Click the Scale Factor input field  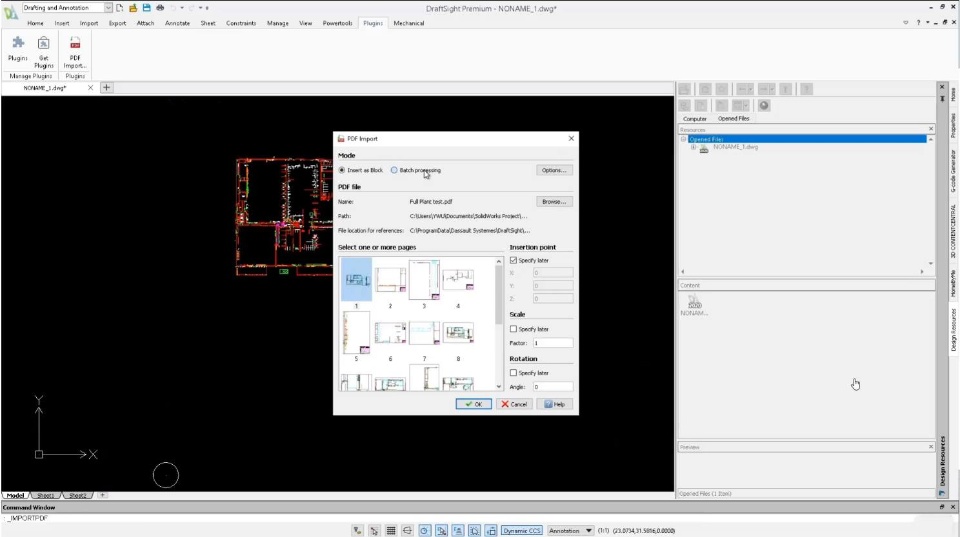pyautogui.click(x=553, y=343)
